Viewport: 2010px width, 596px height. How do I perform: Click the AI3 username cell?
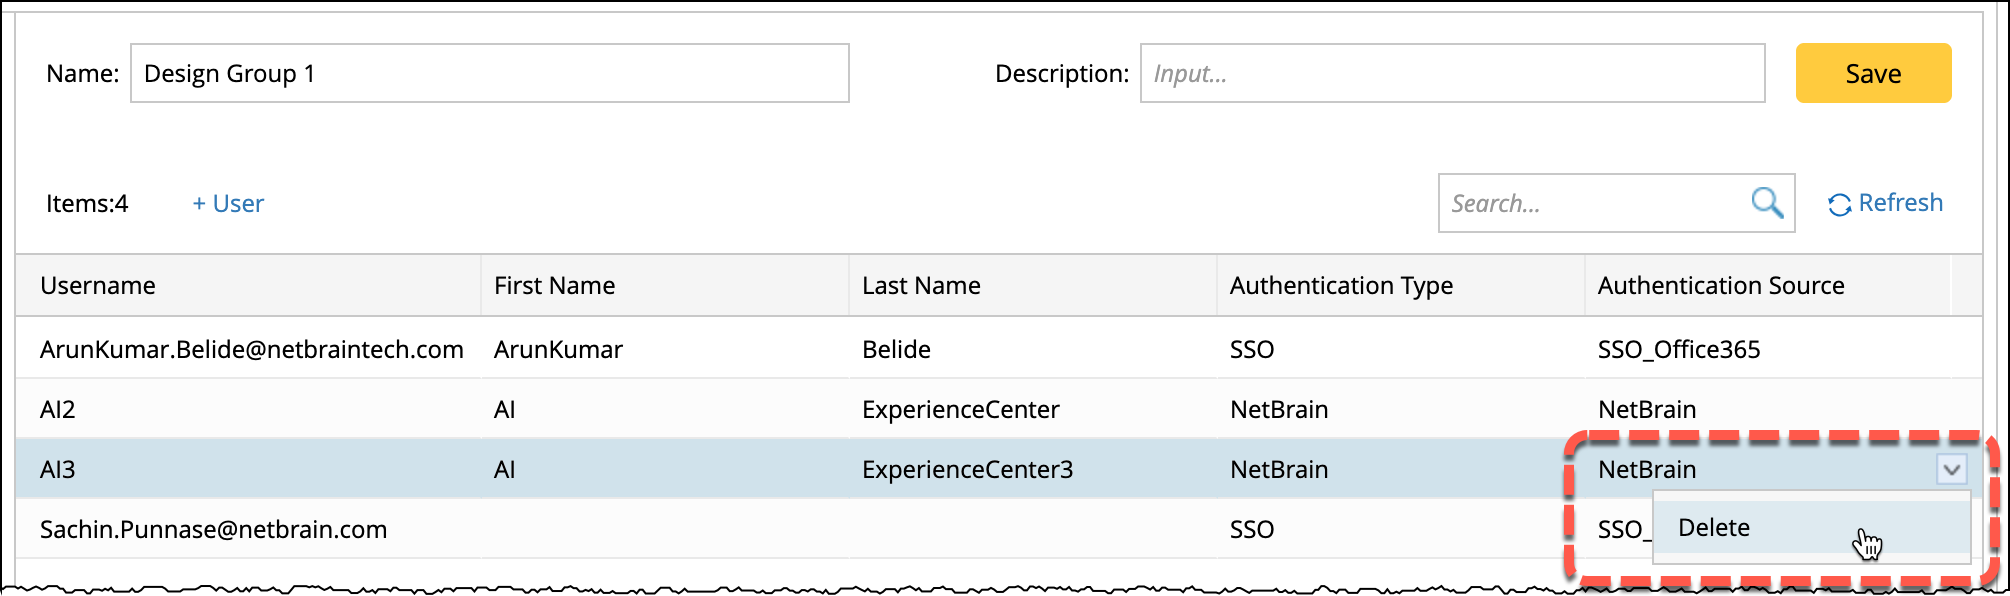(58, 469)
